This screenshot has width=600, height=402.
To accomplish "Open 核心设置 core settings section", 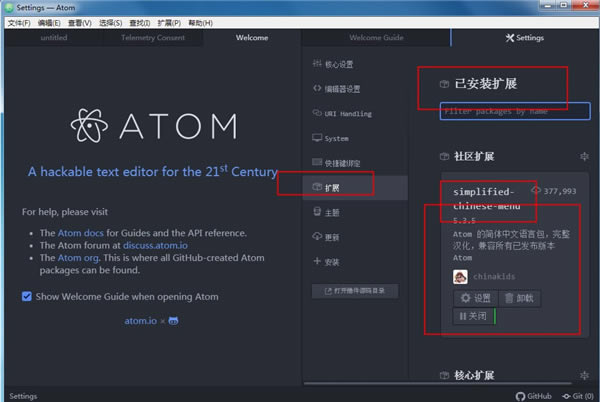I will click(355, 64).
